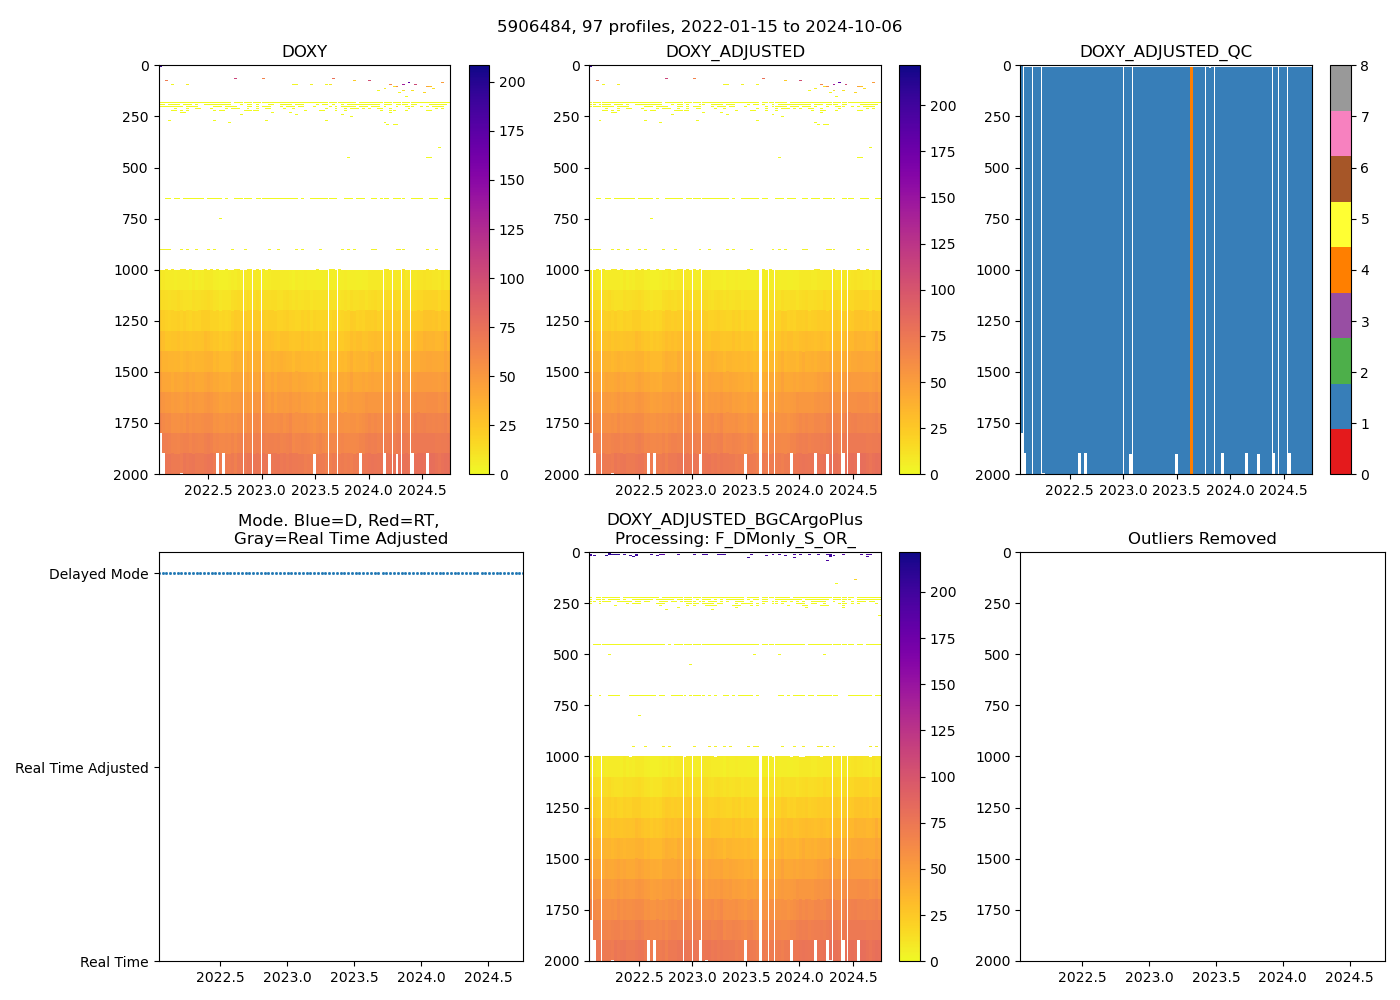
Task: Click the figure title with float ID 5906484
Action: pos(699,27)
